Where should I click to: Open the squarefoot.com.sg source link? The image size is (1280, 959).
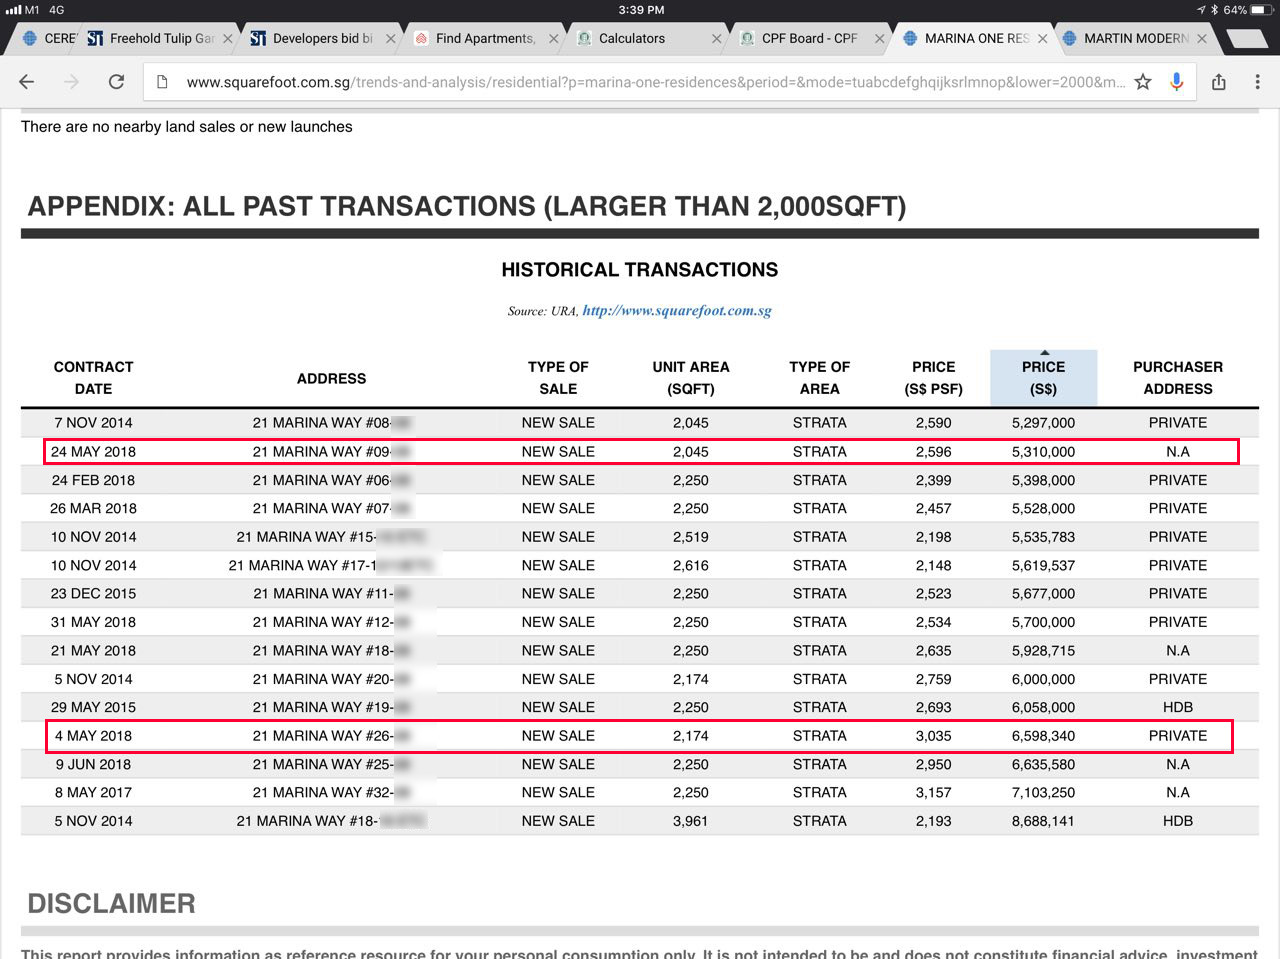click(677, 311)
